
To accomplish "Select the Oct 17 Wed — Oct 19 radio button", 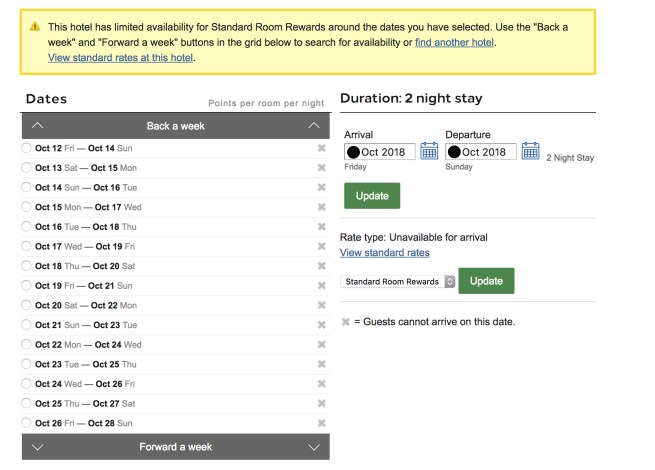I will pos(26,246).
